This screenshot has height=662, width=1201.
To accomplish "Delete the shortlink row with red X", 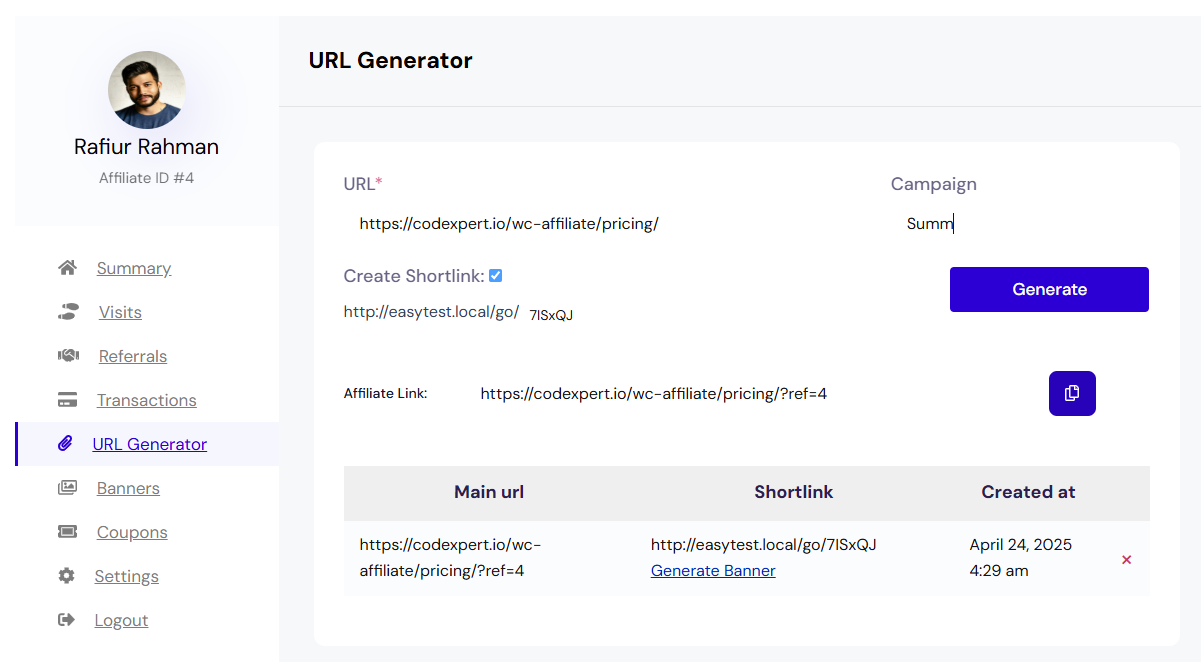I will pyautogui.click(x=1126, y=560).
